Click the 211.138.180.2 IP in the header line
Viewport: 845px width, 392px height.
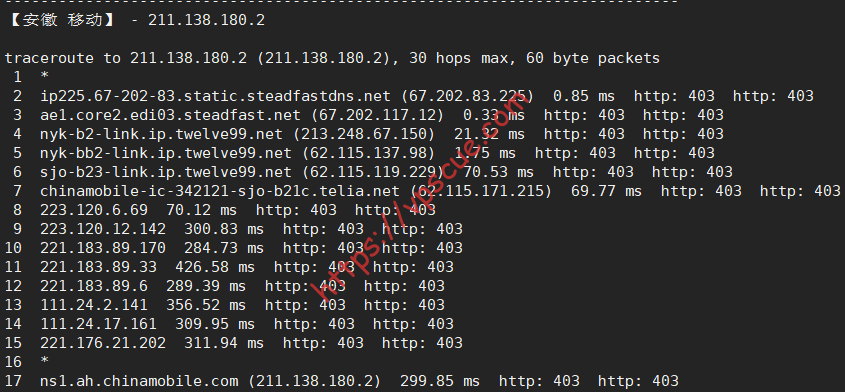point(206,20)
